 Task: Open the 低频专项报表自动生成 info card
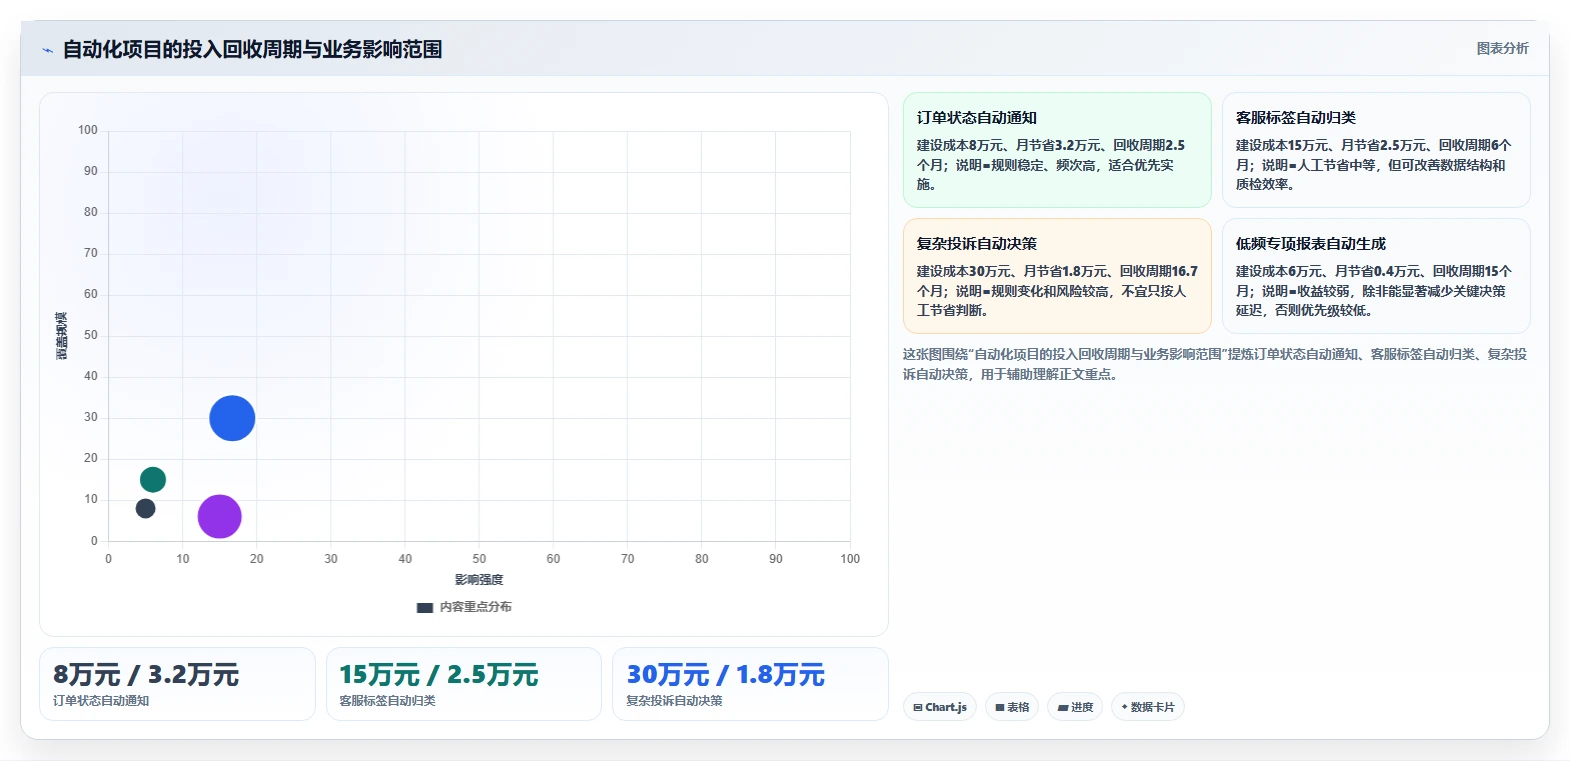[1376, 276]
